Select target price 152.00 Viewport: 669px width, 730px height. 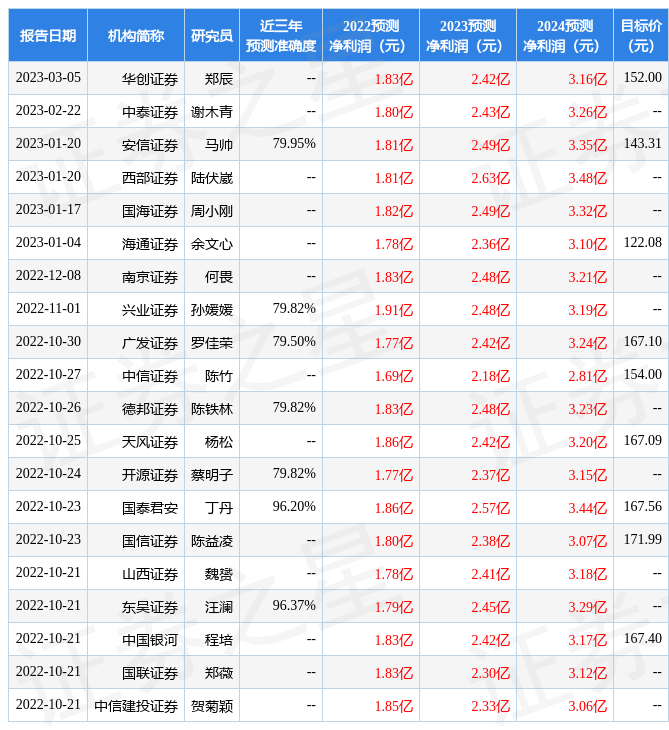coord(642,77)
